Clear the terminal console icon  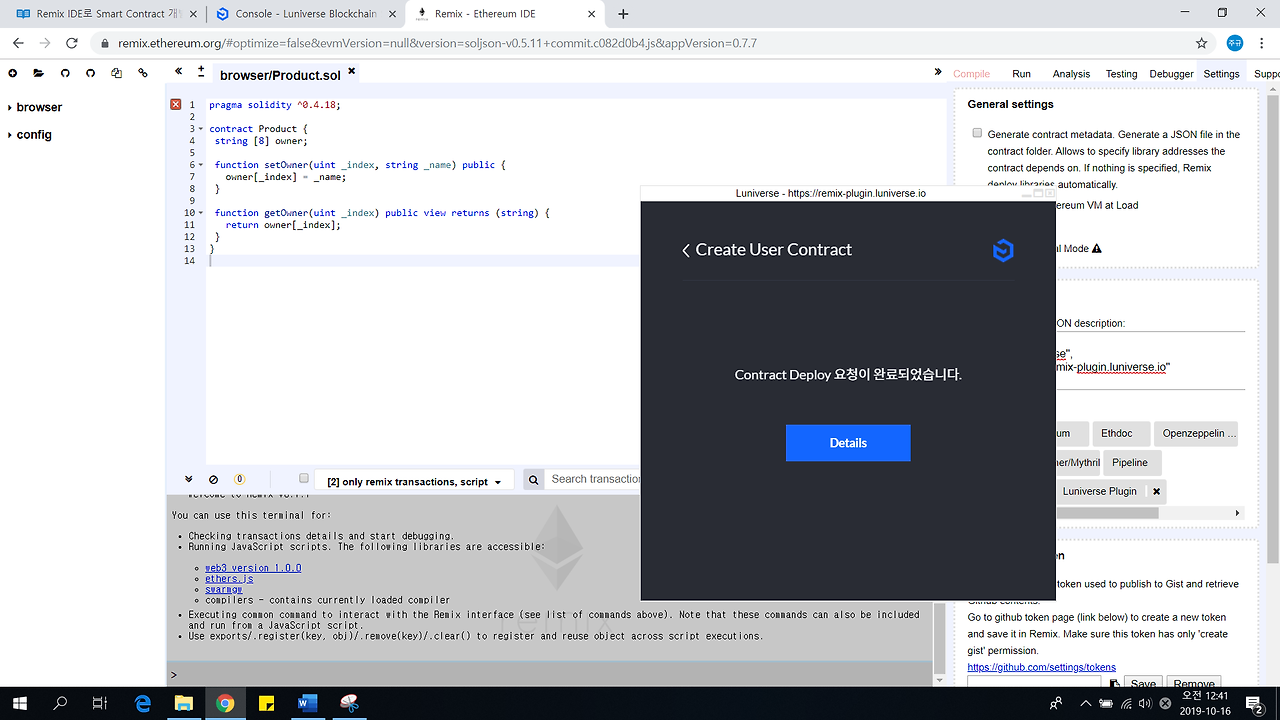213,480
